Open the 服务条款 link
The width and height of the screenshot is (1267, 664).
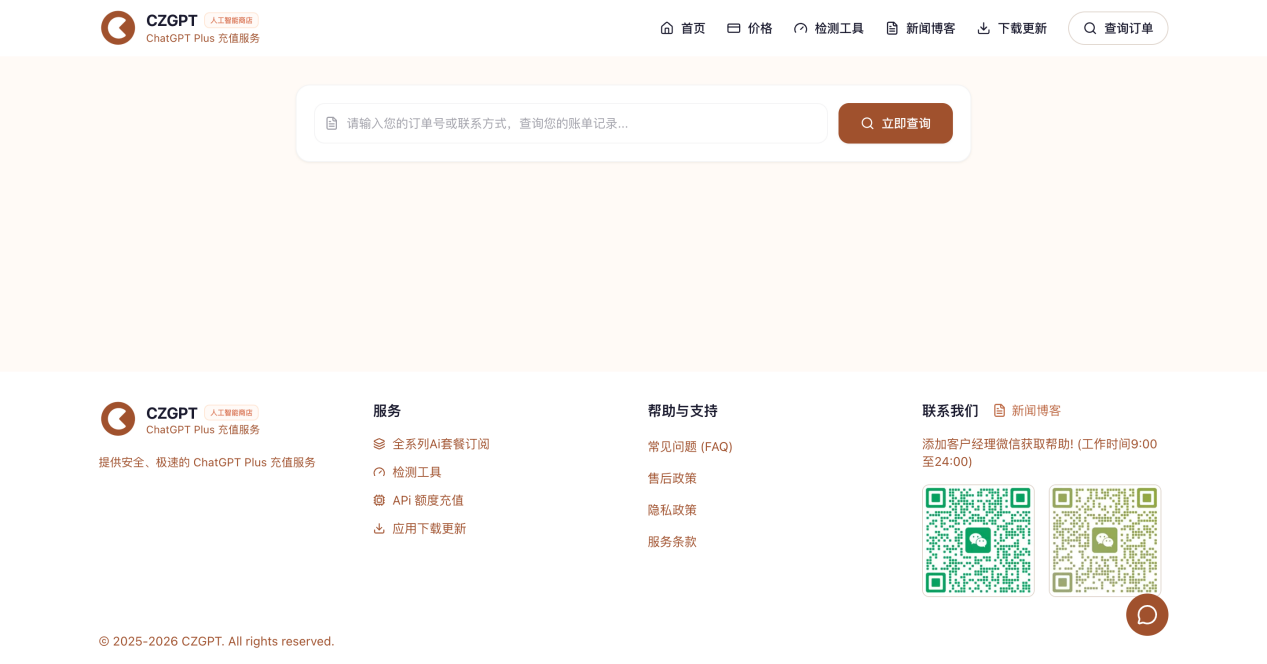pos(672,541)
